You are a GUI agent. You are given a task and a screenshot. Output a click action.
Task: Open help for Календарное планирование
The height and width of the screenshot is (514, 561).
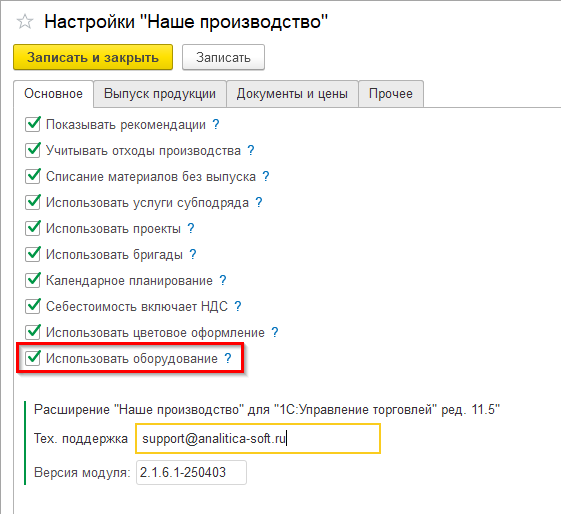point(223,280)
